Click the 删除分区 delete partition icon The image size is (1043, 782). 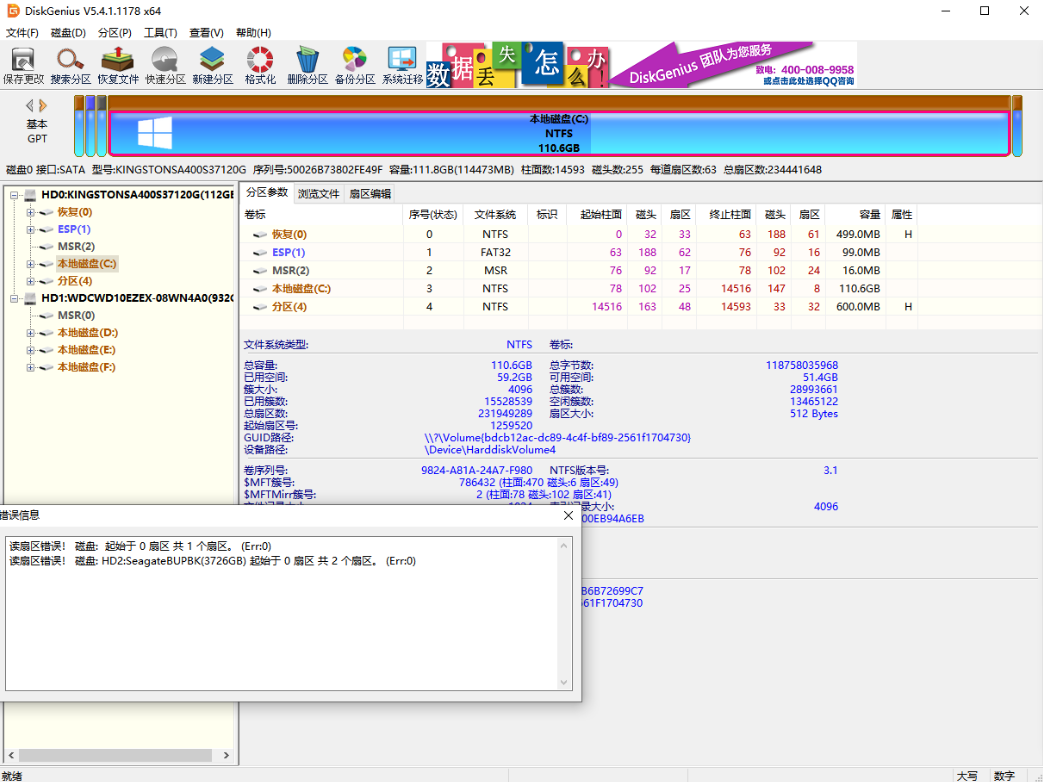(307, 65)
